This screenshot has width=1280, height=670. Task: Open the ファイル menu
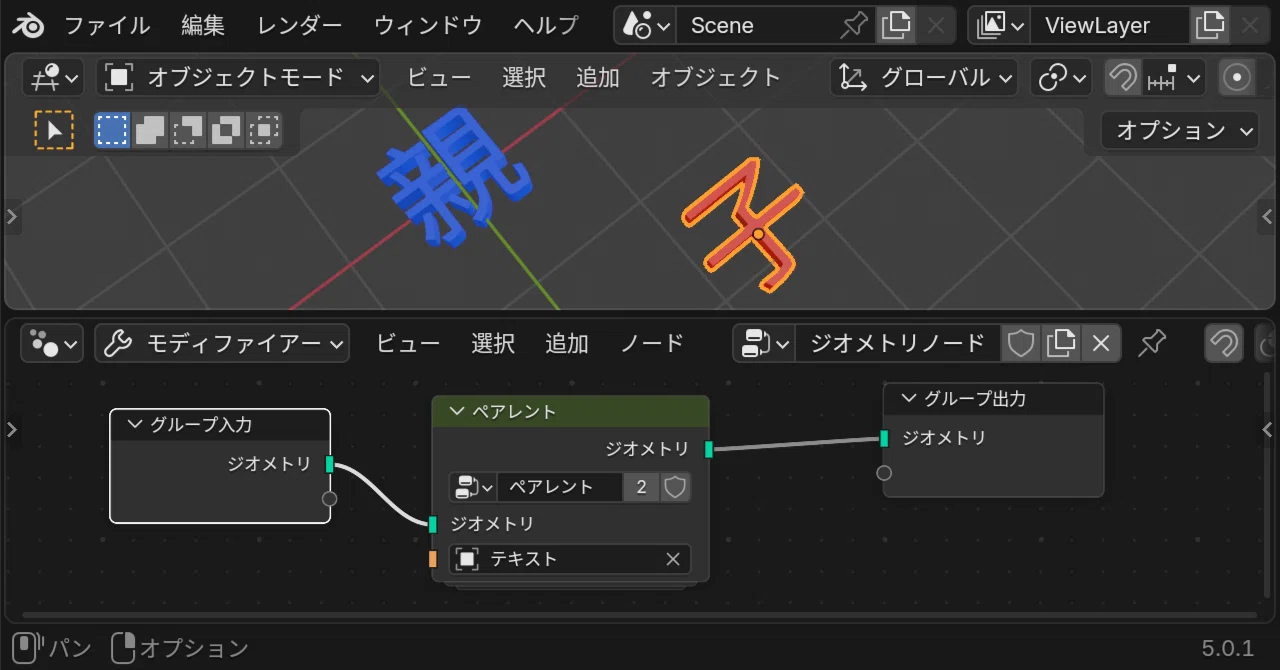click(107, 25)
